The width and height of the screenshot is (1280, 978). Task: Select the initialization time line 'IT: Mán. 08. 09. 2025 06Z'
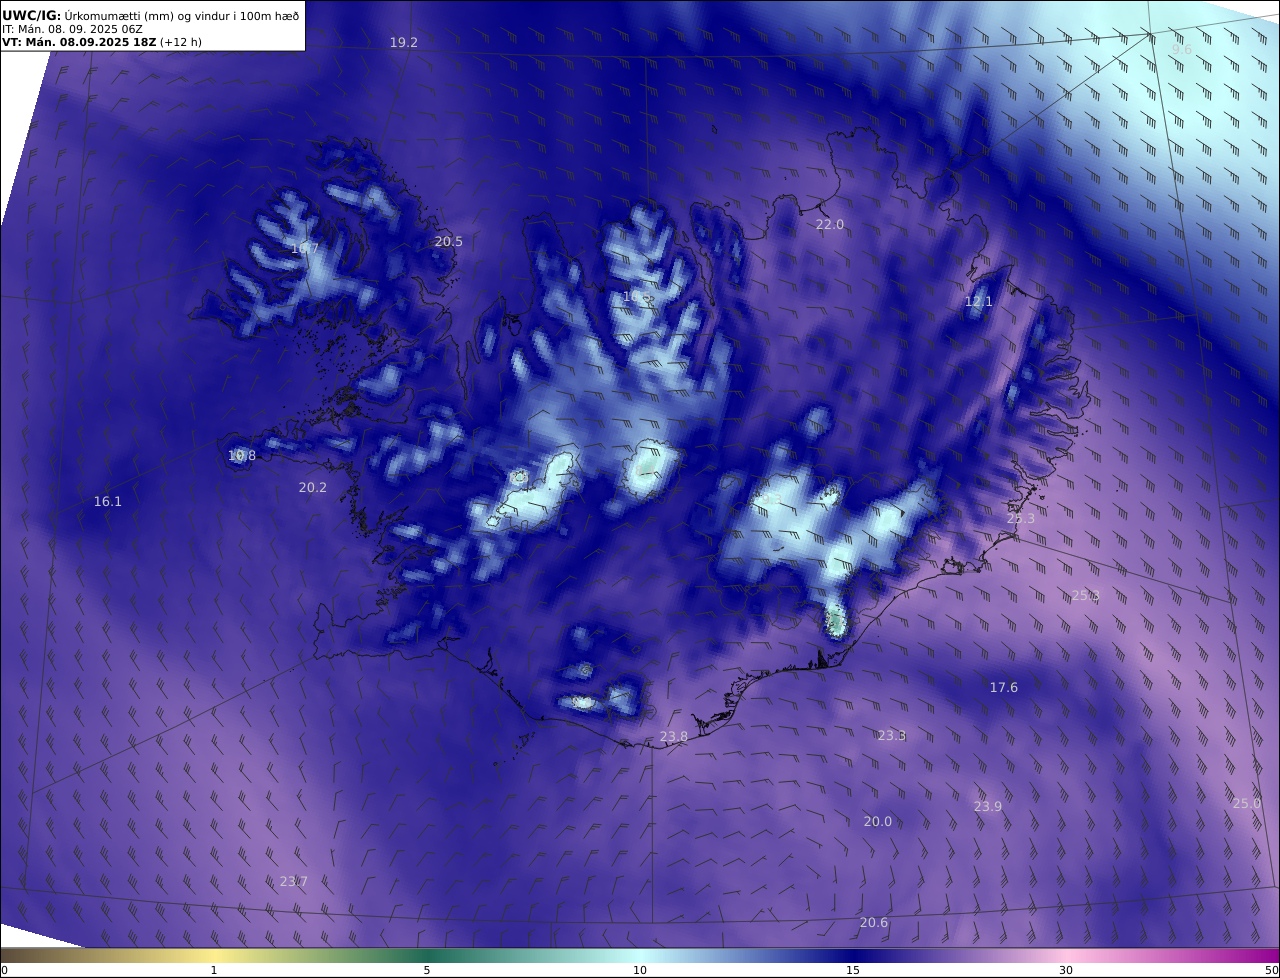point(72,29)
